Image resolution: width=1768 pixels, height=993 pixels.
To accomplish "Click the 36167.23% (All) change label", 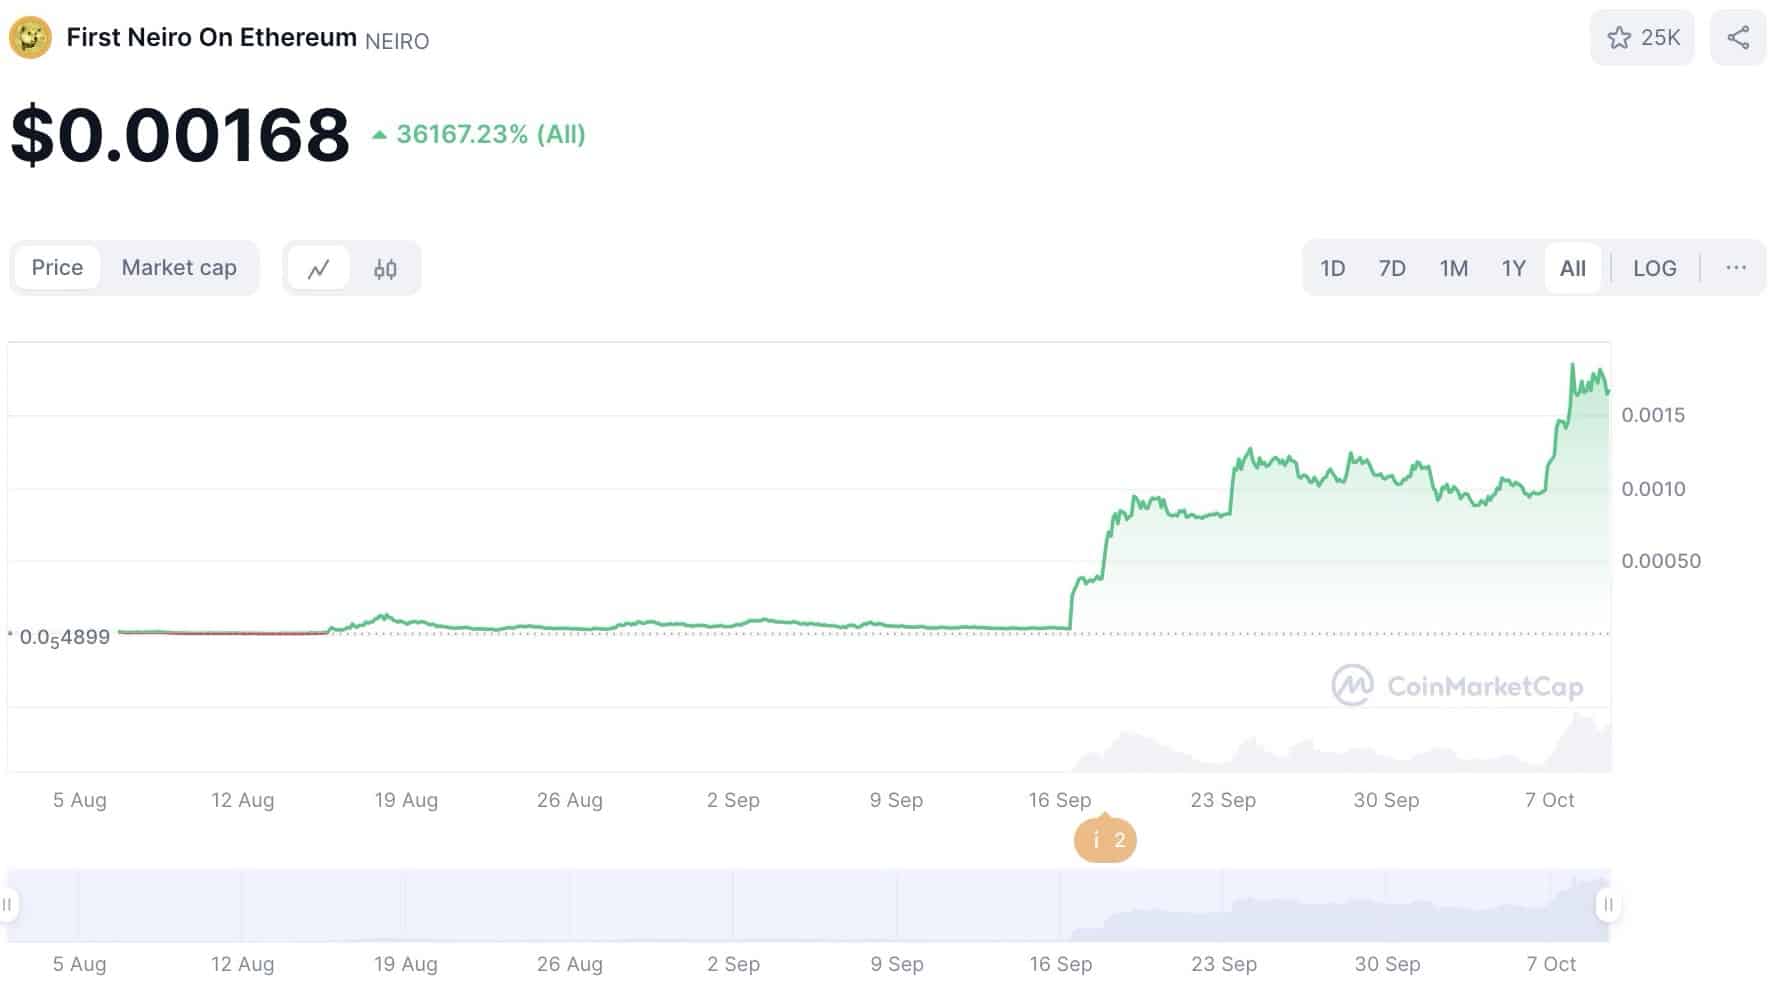I will (x=490, y=134).
